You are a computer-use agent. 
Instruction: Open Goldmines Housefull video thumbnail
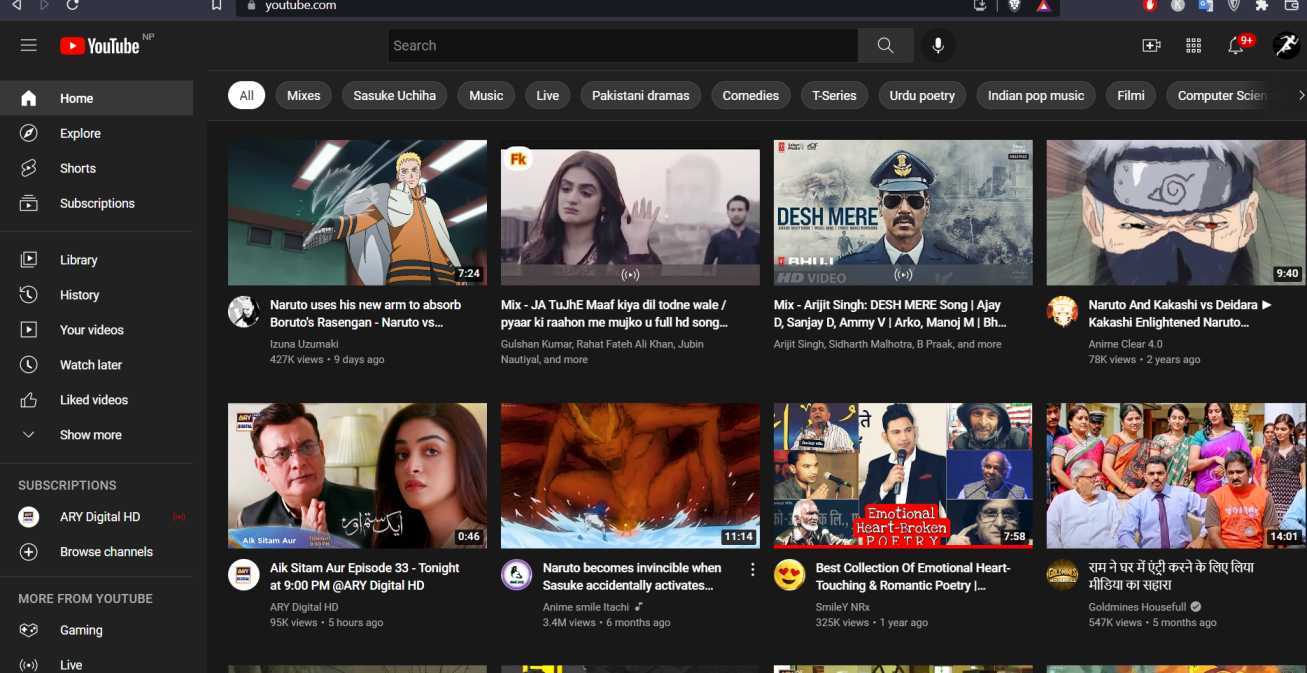(1176, 476)
